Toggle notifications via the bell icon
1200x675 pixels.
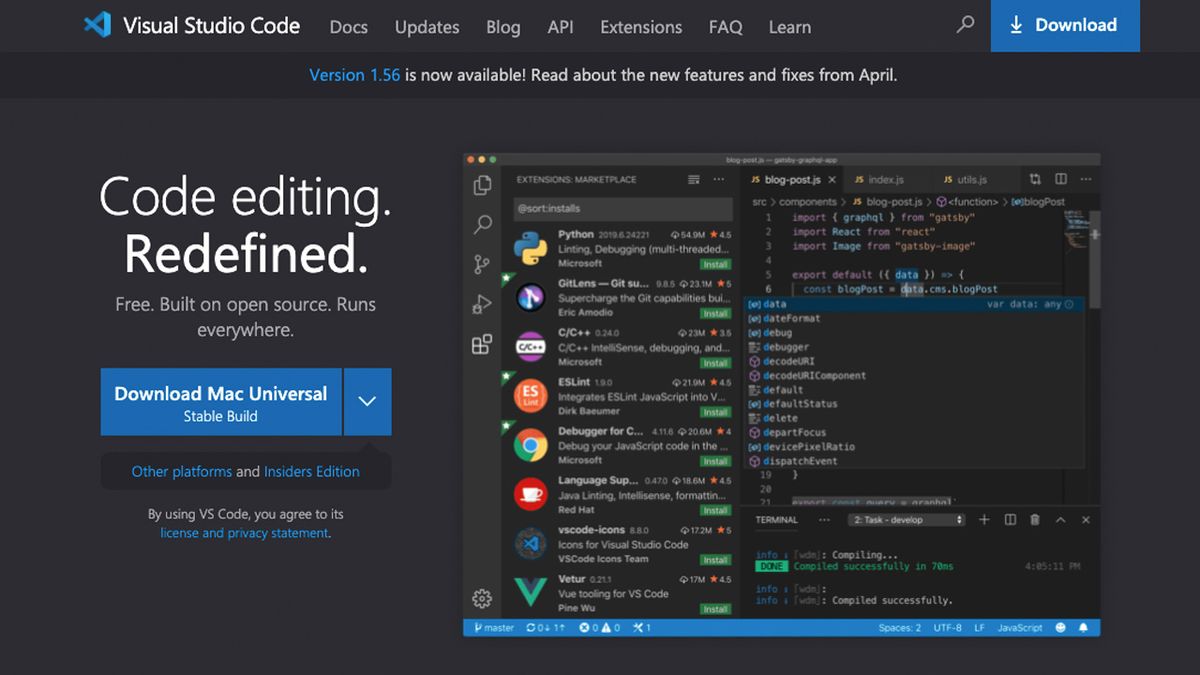(x=1083, y=627)
